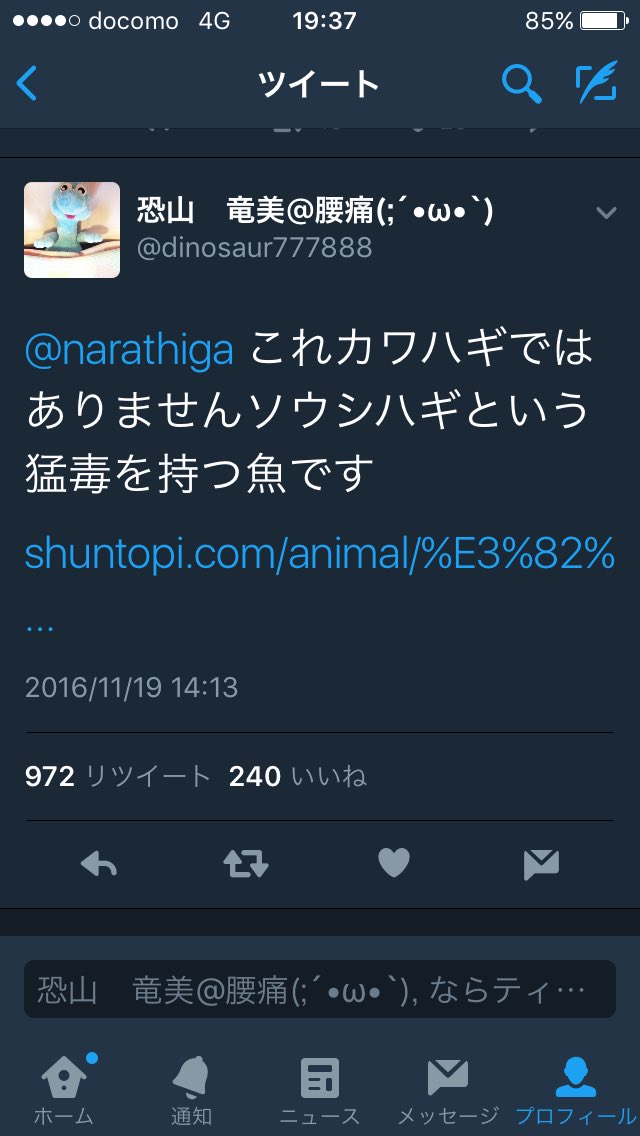Select the プロフィール tab
This screenshot has width=640, height=1136.
575,1090
